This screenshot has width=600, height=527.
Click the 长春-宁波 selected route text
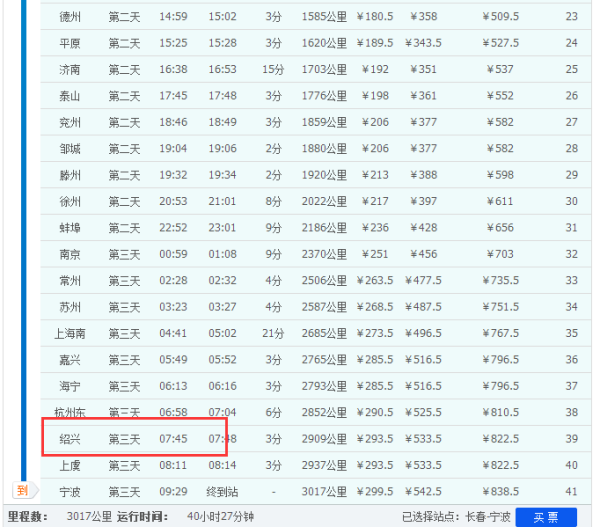point(488,516)
